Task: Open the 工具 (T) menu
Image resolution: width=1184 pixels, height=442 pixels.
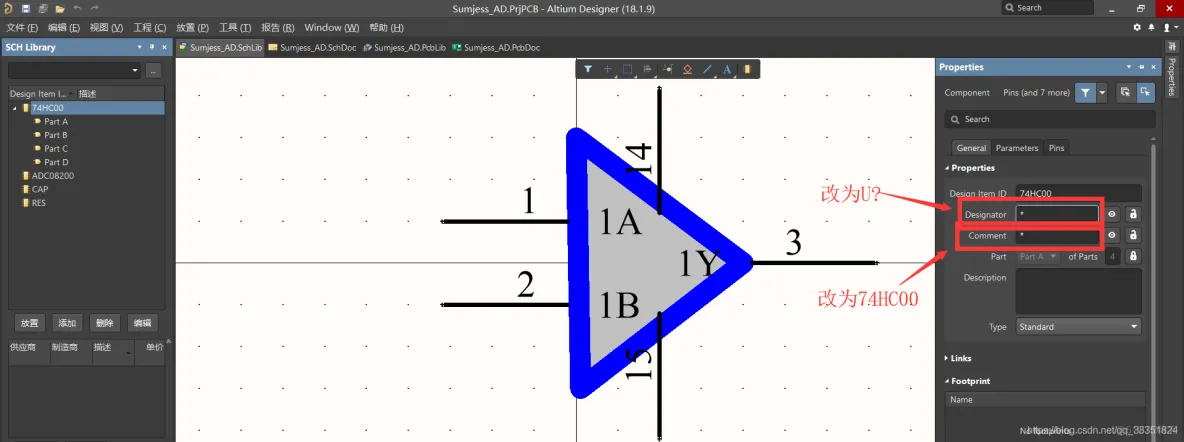Action: (x=235, y=28)
